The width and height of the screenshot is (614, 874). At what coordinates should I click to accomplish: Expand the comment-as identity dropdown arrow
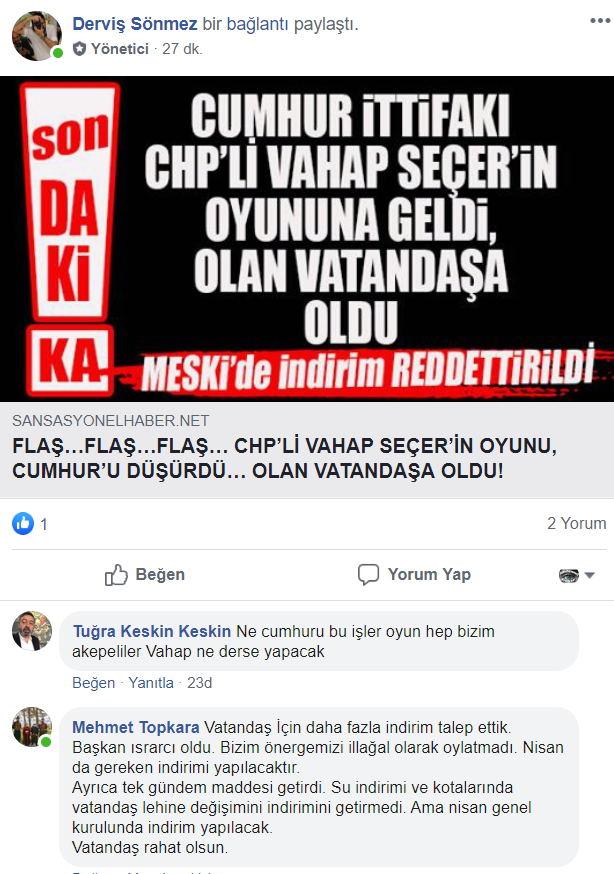(x=590, y=575)
